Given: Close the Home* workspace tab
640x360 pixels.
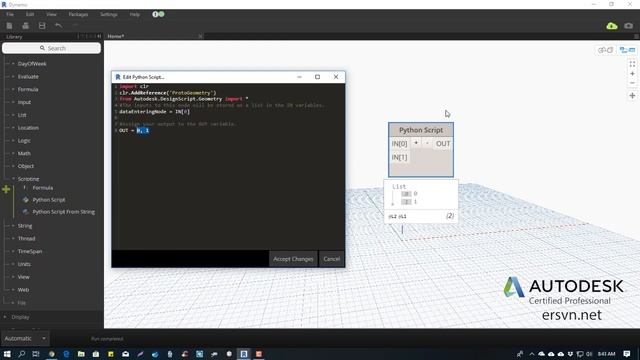Looking at the screenshot, I should pyautogui.click(x=200, y=36).
